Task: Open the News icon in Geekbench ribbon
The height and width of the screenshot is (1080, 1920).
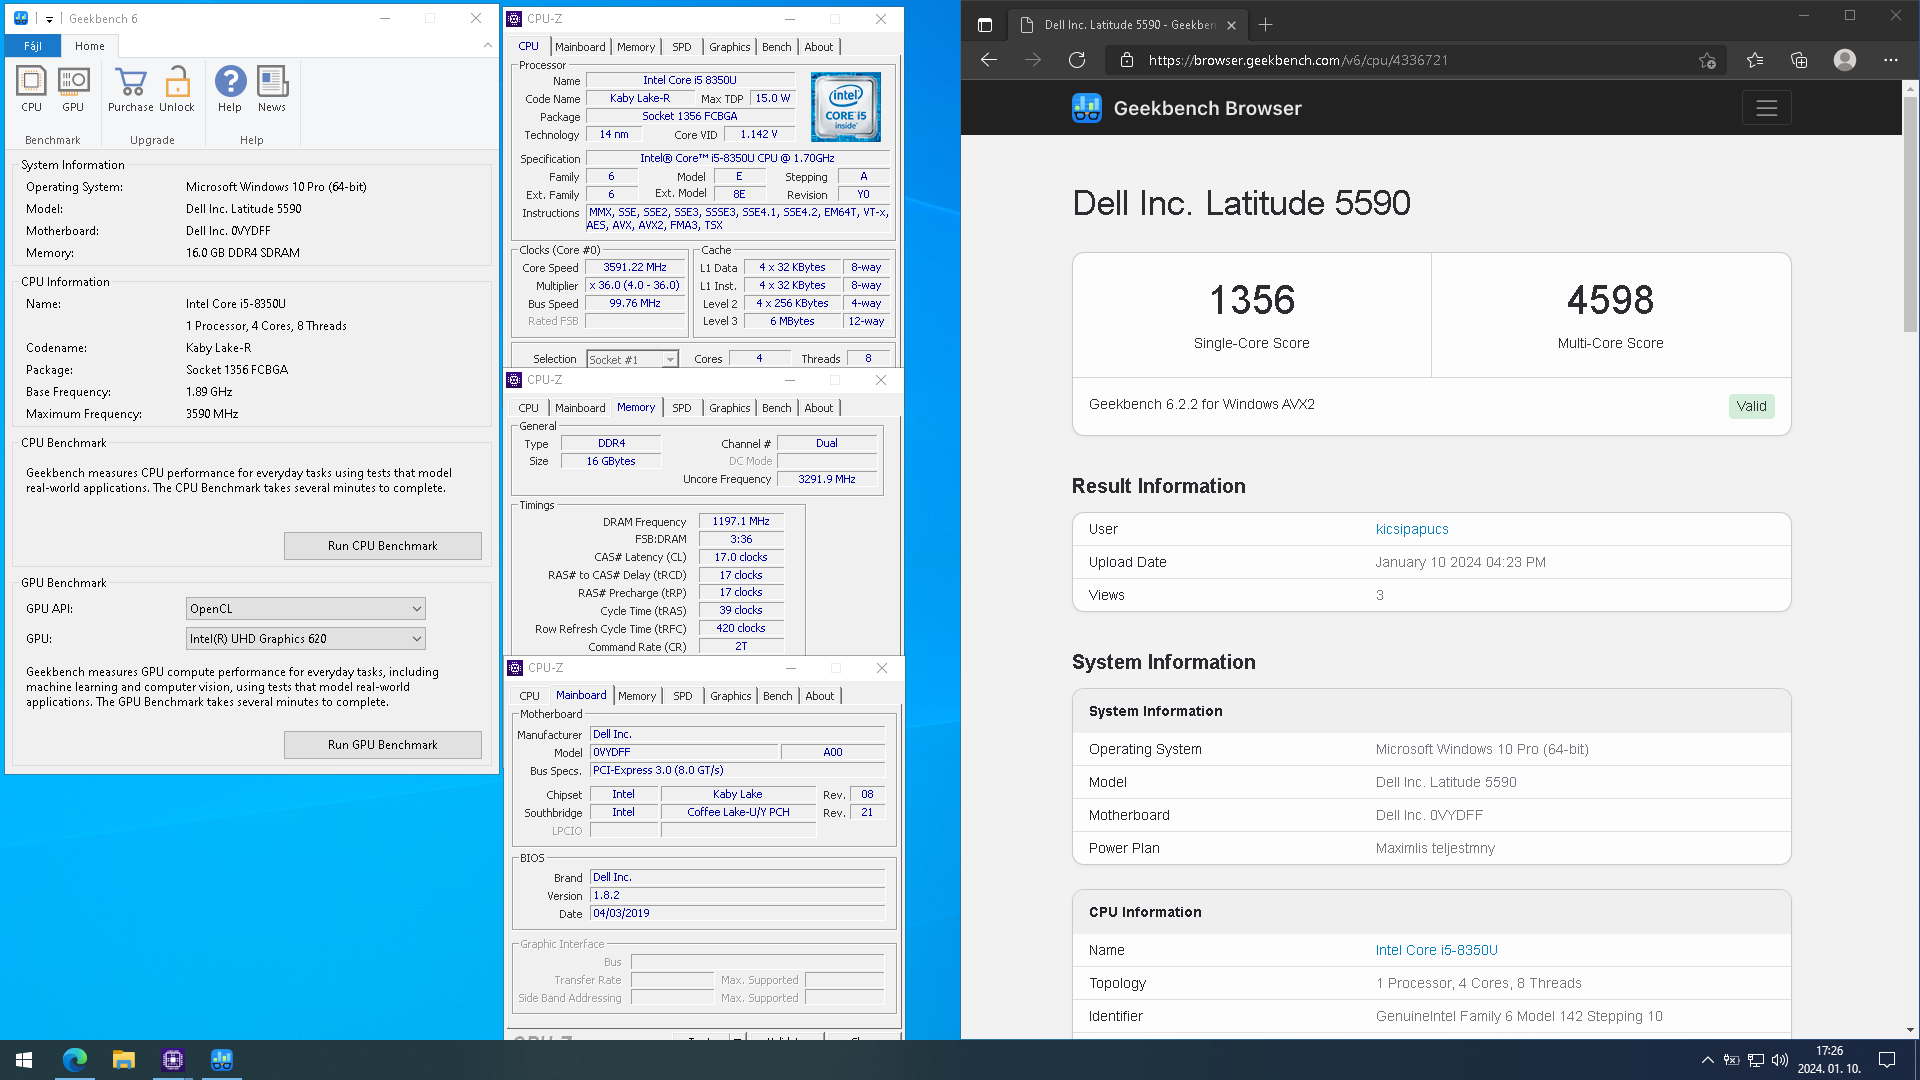Action: tap(272, 90)
